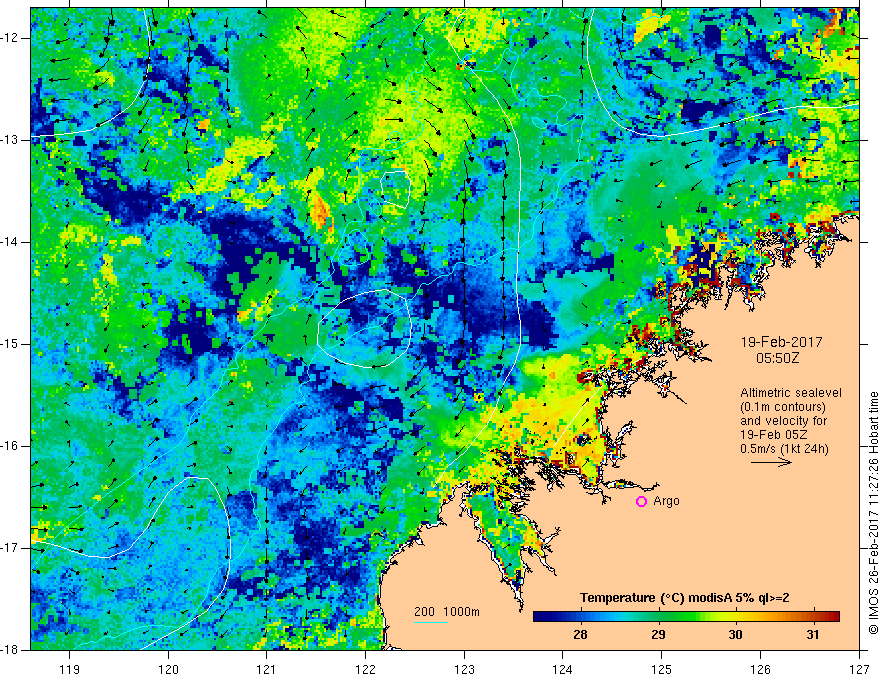Click the longitude '123' axis label
This screenshot has width=880, height=680.
[x=464, y=669]
